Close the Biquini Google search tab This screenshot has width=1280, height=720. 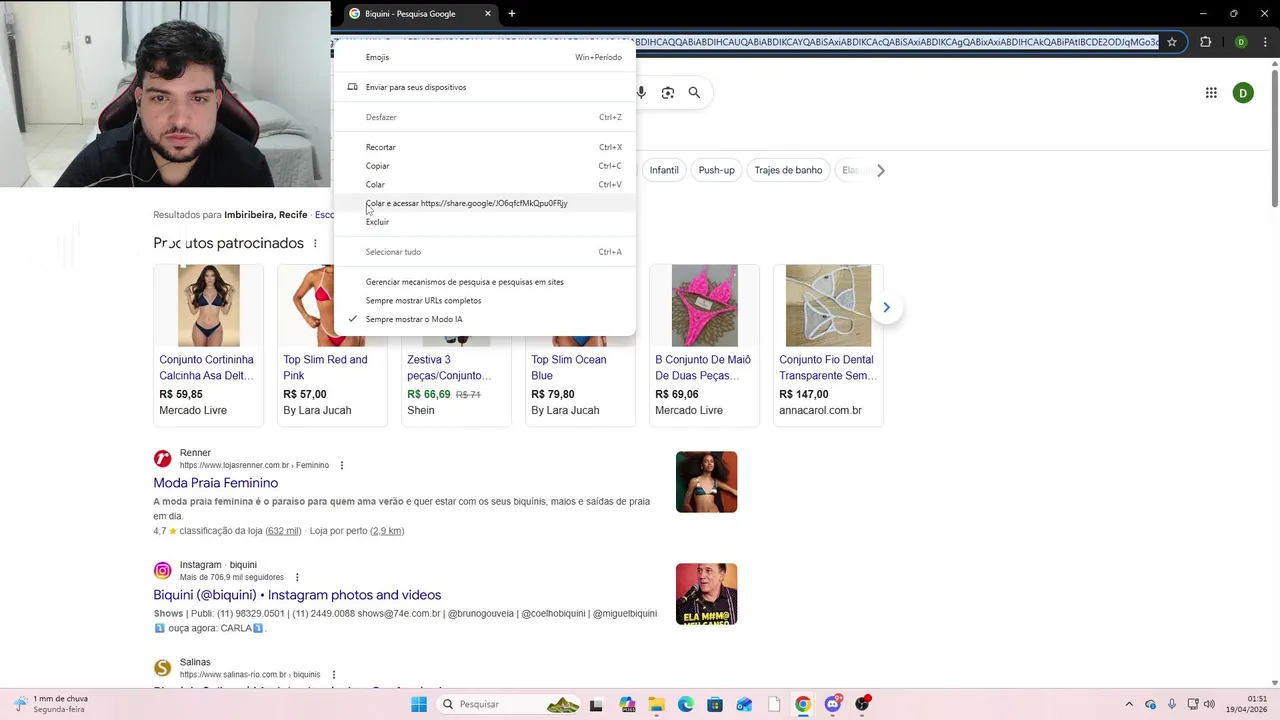488,14
